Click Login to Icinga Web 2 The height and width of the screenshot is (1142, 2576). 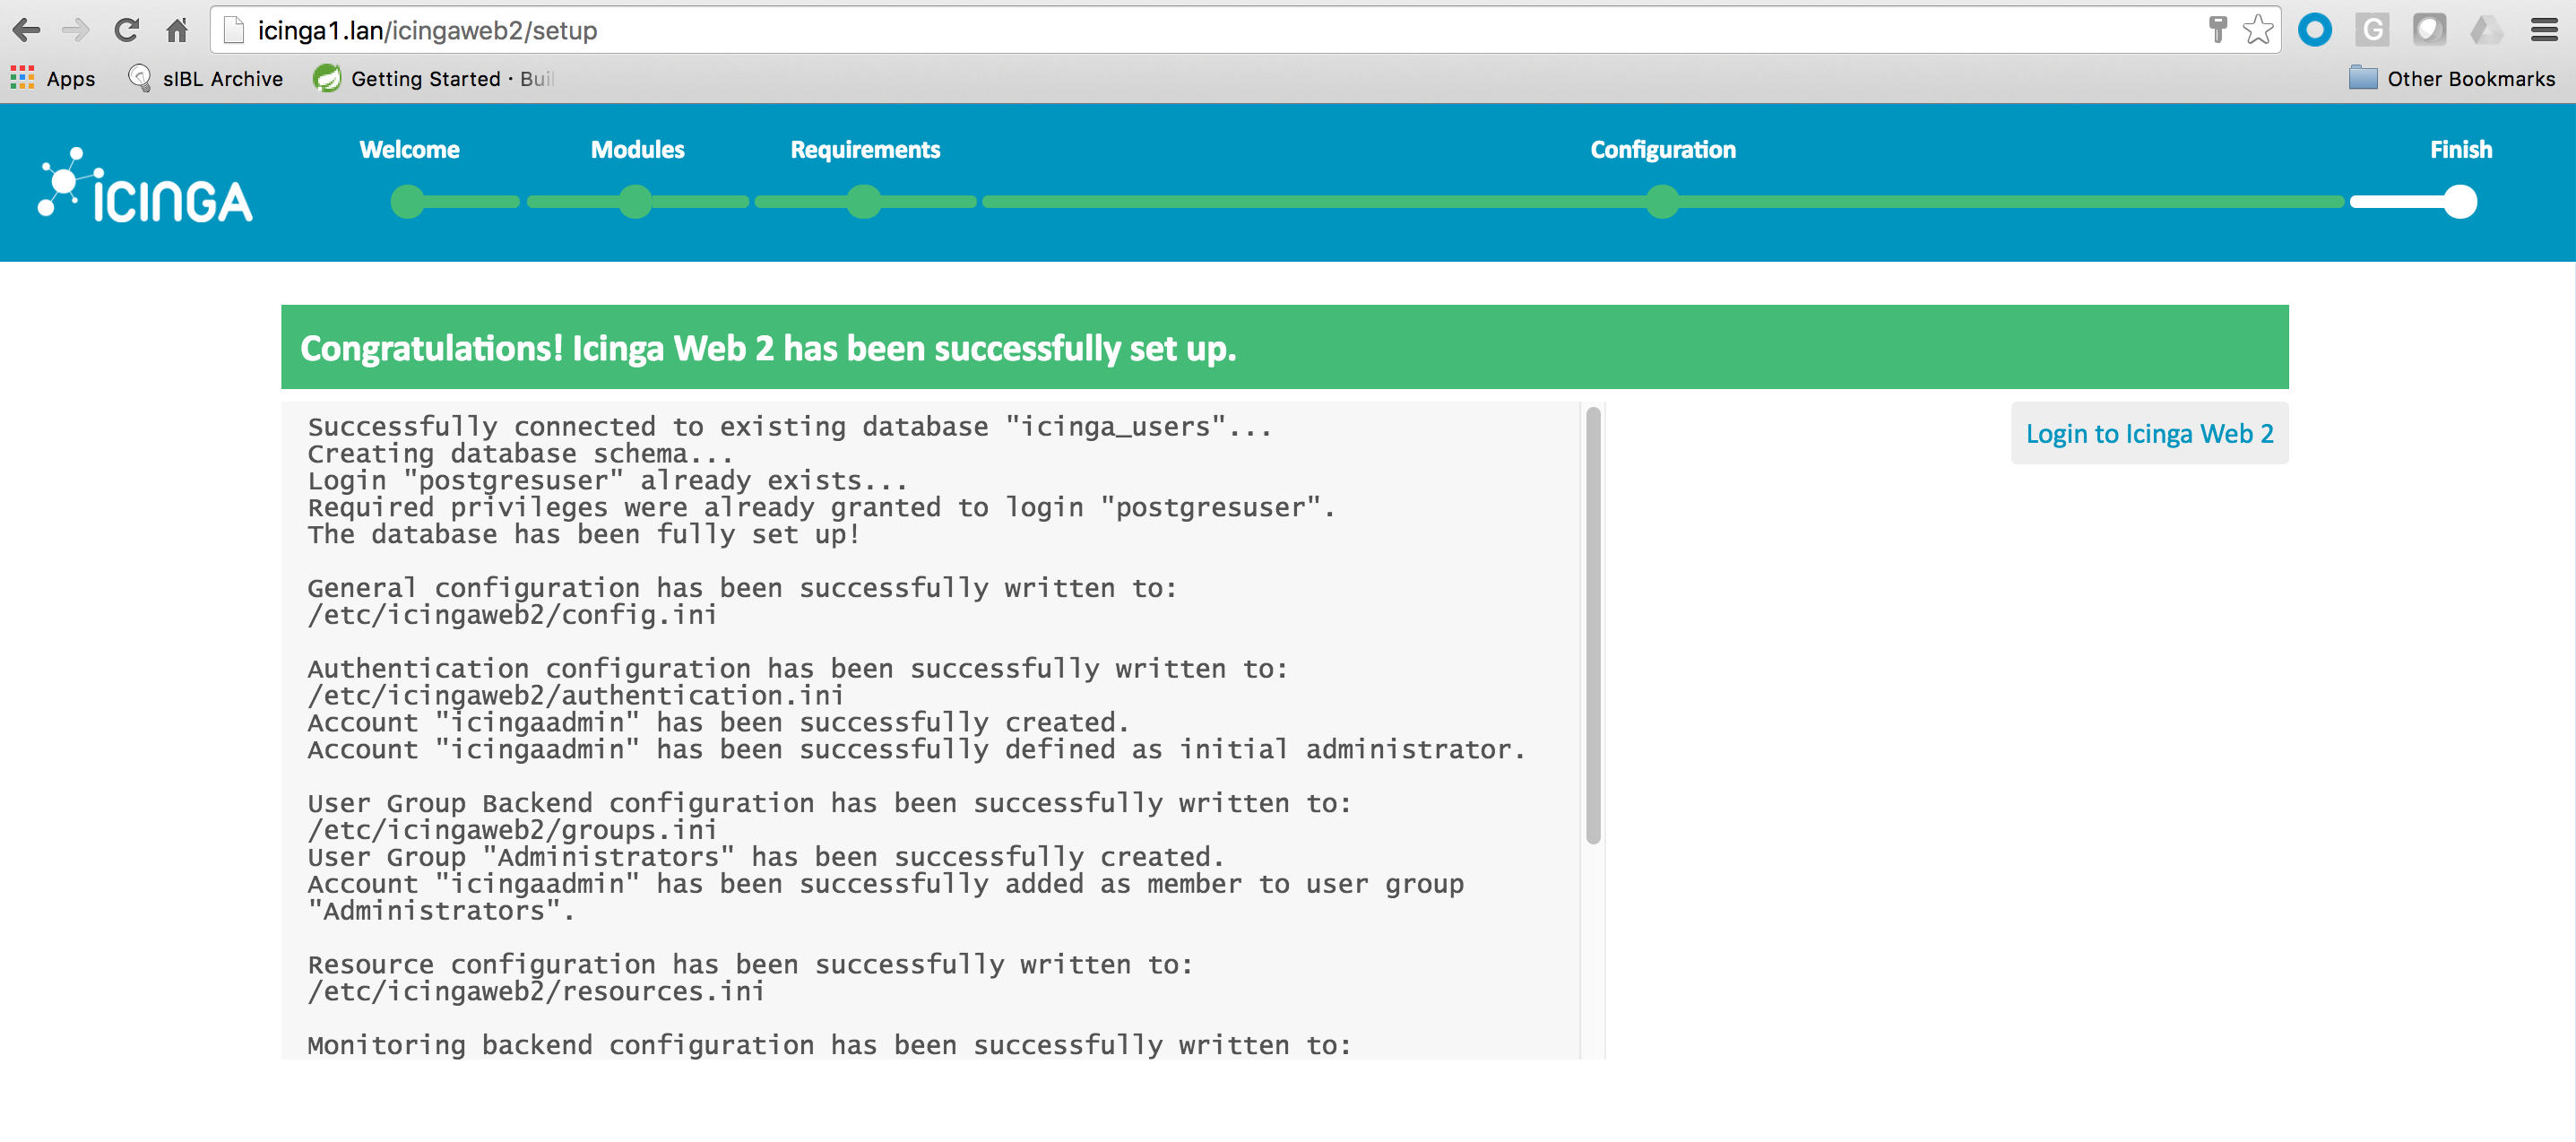tap(2149, 434)
